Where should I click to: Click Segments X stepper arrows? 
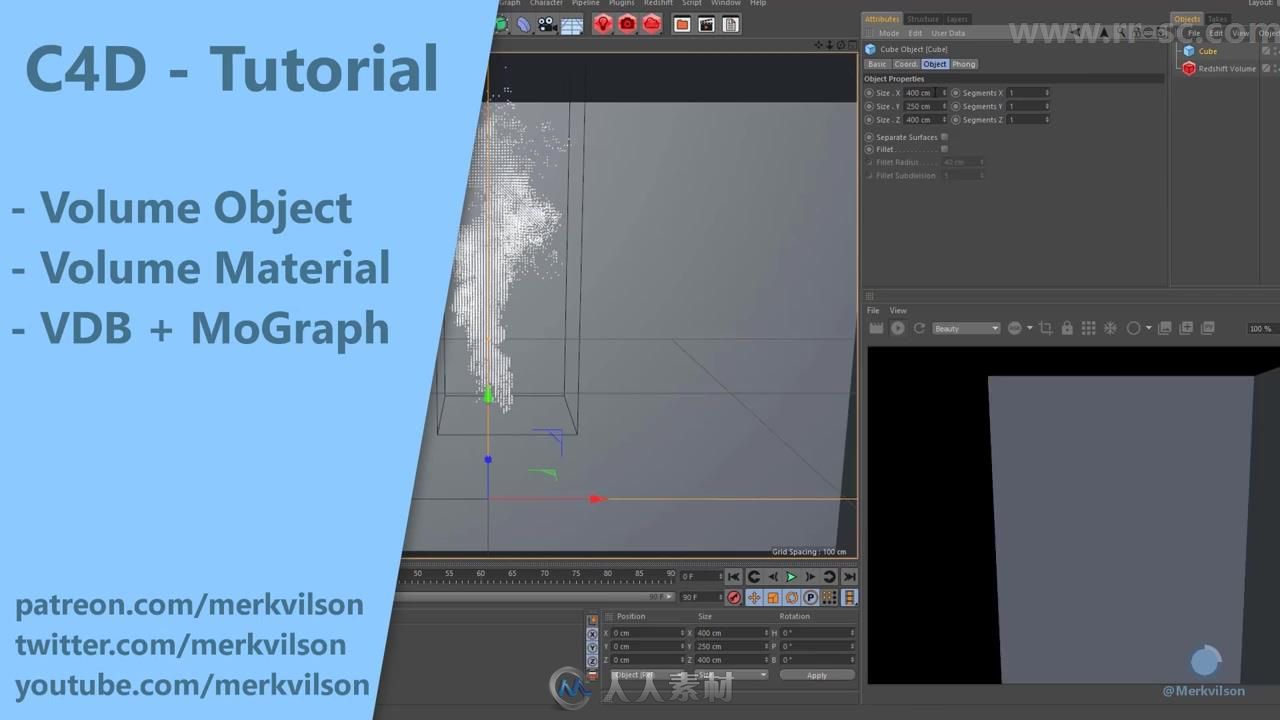click(x=1047, y=93)
